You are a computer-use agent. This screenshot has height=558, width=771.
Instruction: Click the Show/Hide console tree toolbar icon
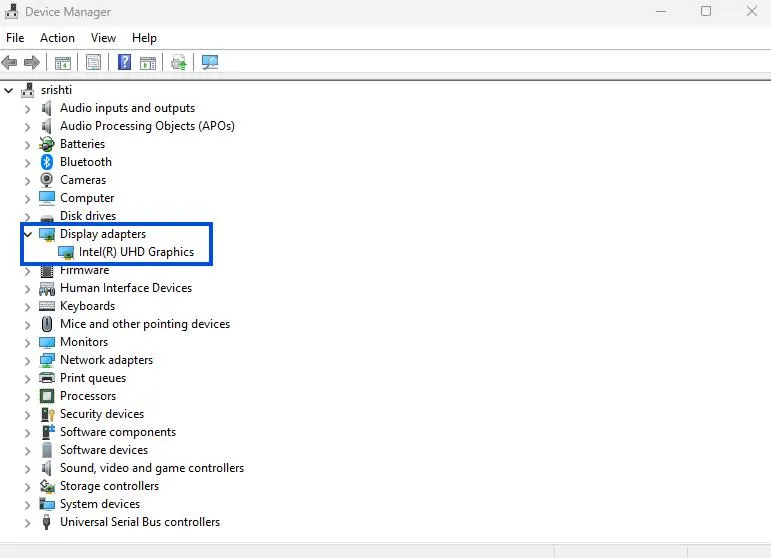tap(62, 62)
